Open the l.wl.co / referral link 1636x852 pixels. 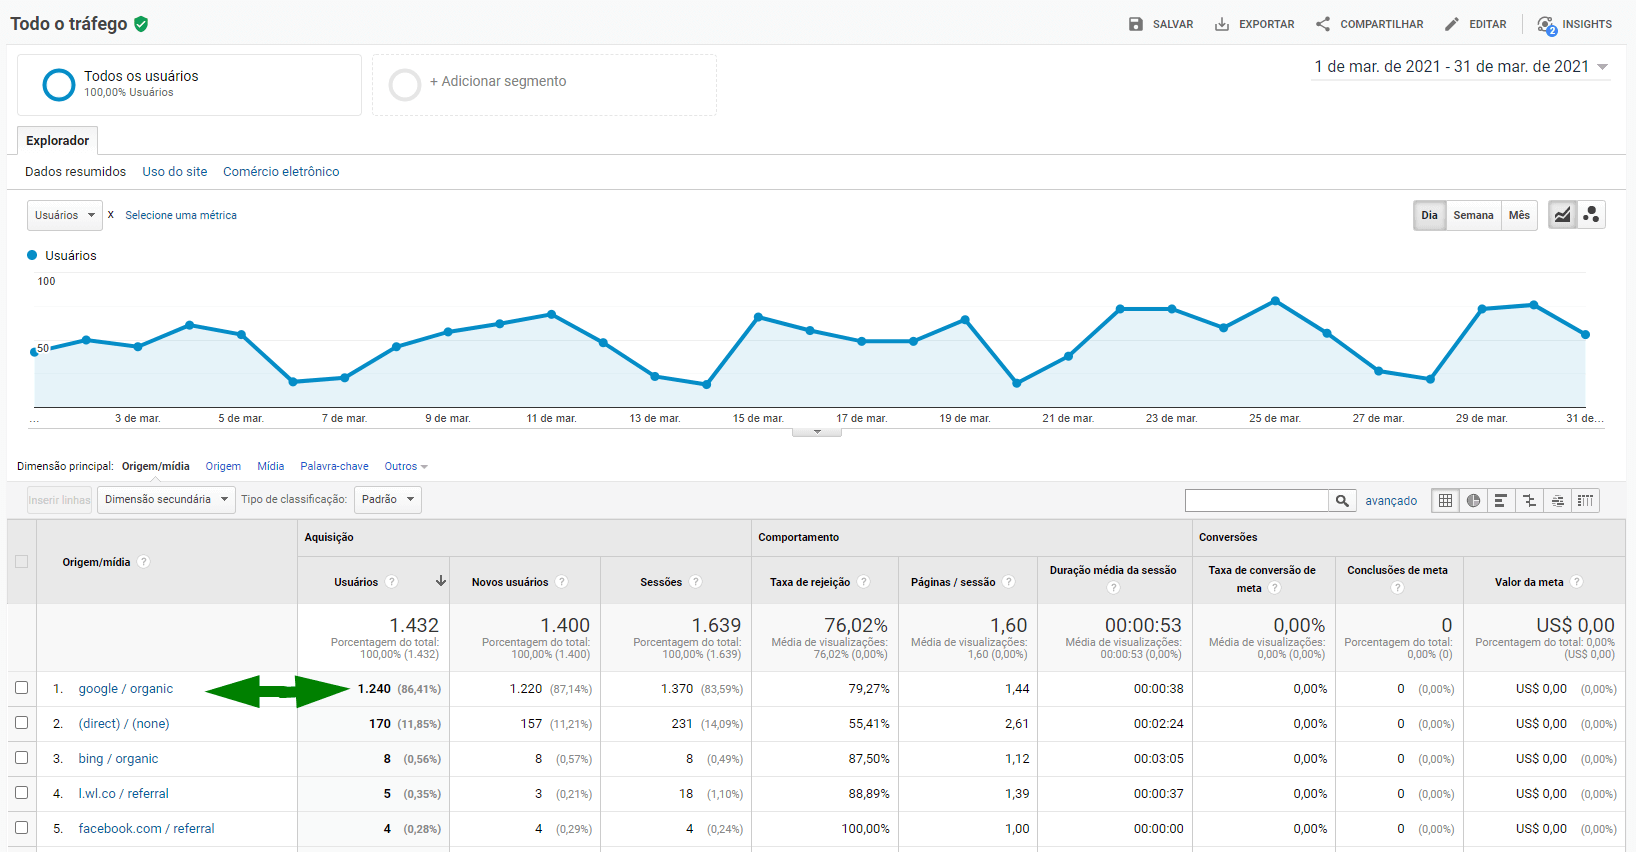click(124, 794)
